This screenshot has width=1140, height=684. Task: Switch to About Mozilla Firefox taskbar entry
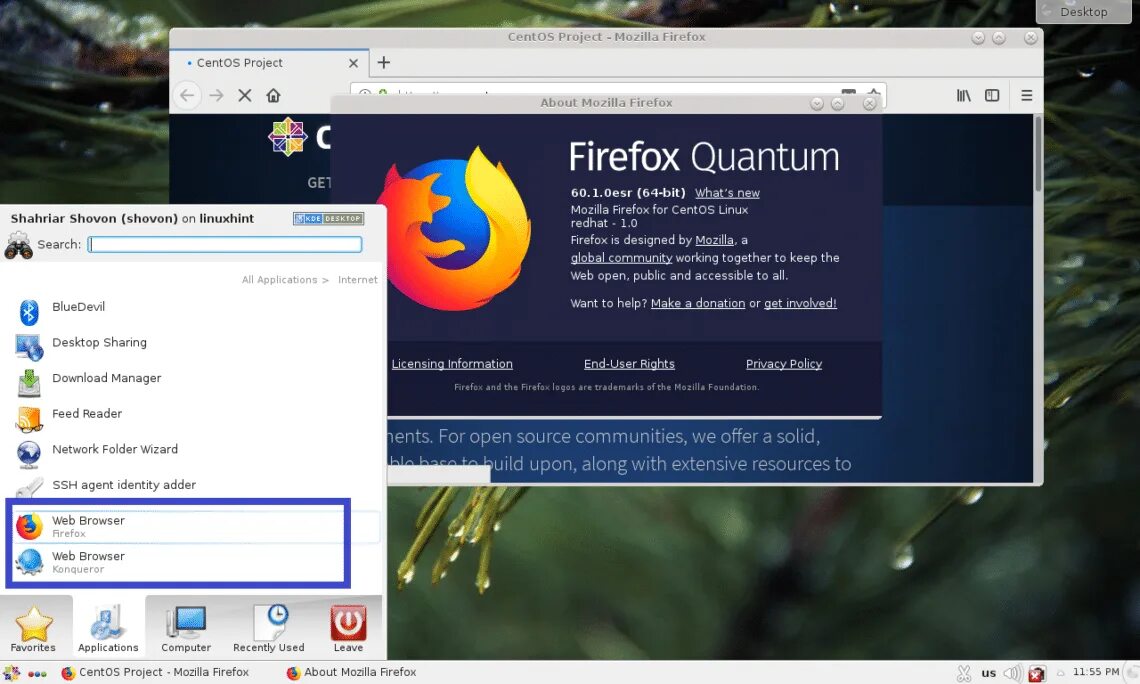[351, 672]
